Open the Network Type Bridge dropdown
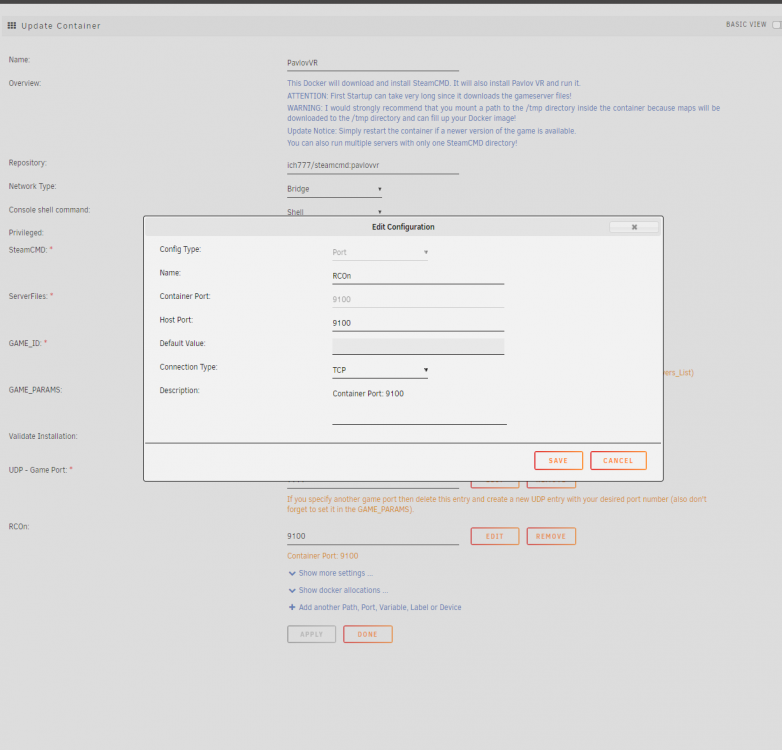This screenshot has height=750, width=782. [x=334, y=189]
